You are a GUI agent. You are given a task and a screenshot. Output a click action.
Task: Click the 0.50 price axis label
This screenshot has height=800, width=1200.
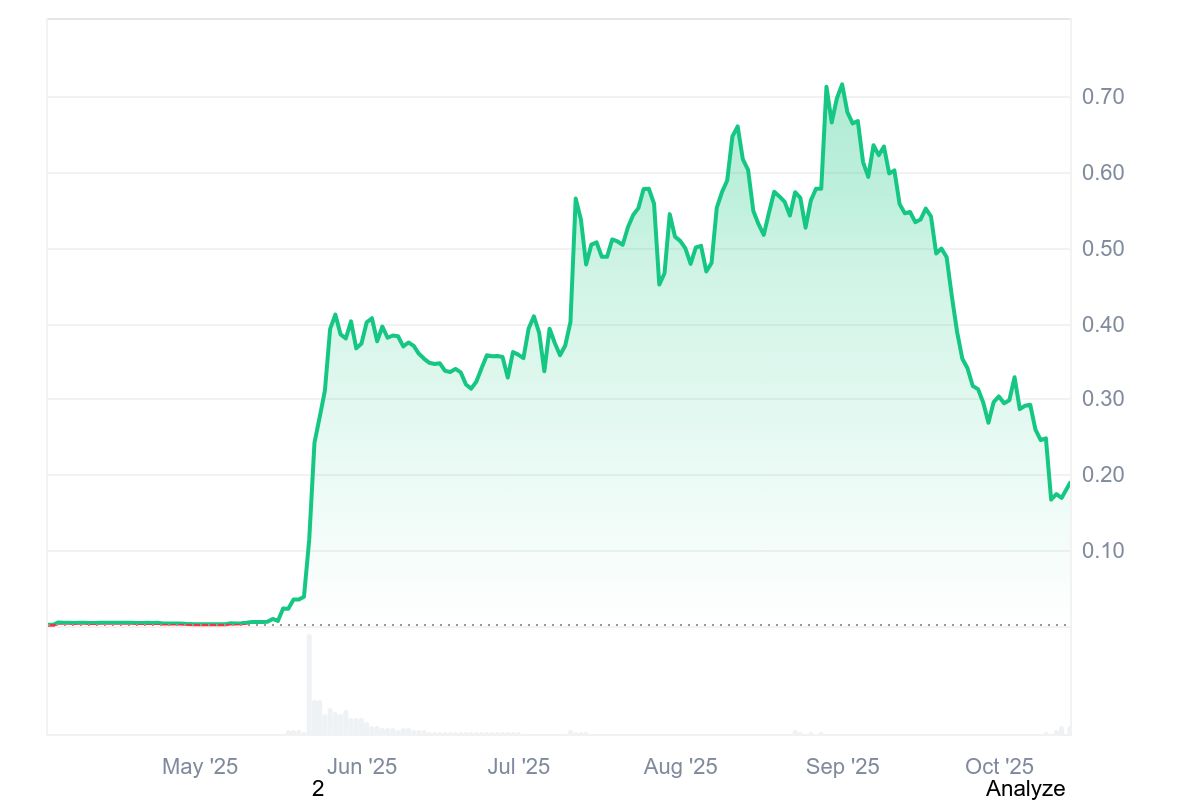click(1103, 249)
